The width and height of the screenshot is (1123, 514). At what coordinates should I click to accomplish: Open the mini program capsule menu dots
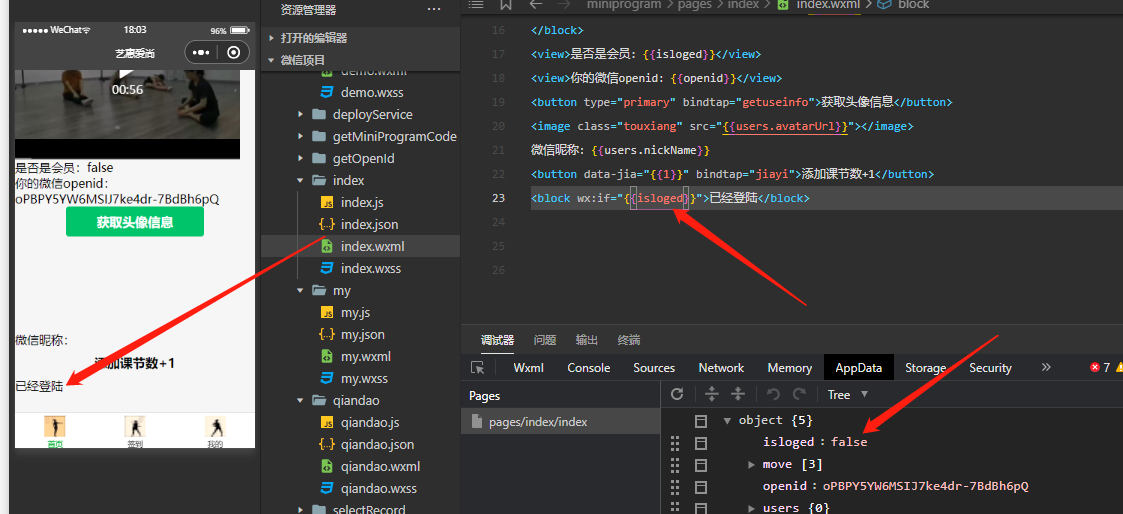[201, 53]
